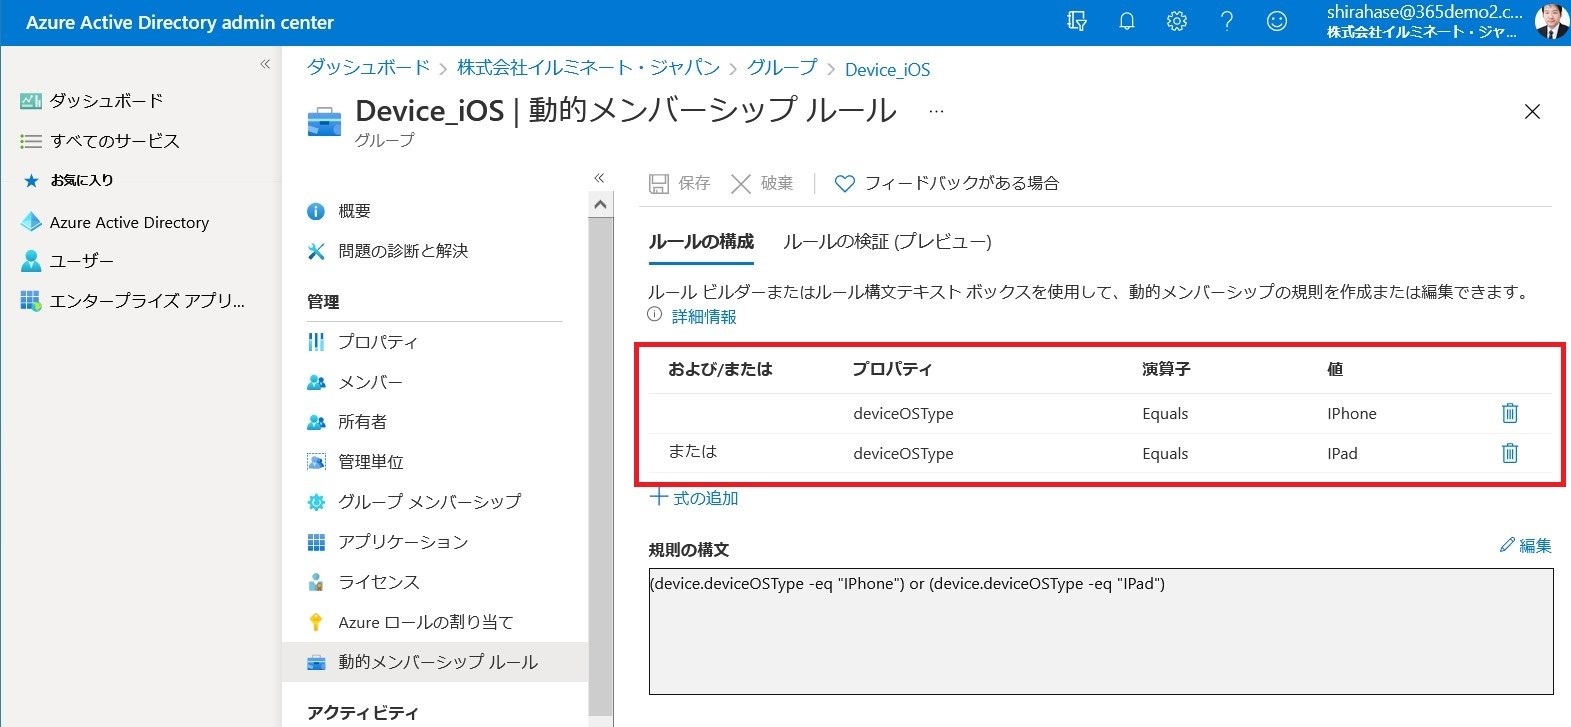Click 編集 to edit rule syntax

click(x=1526, y=545)
